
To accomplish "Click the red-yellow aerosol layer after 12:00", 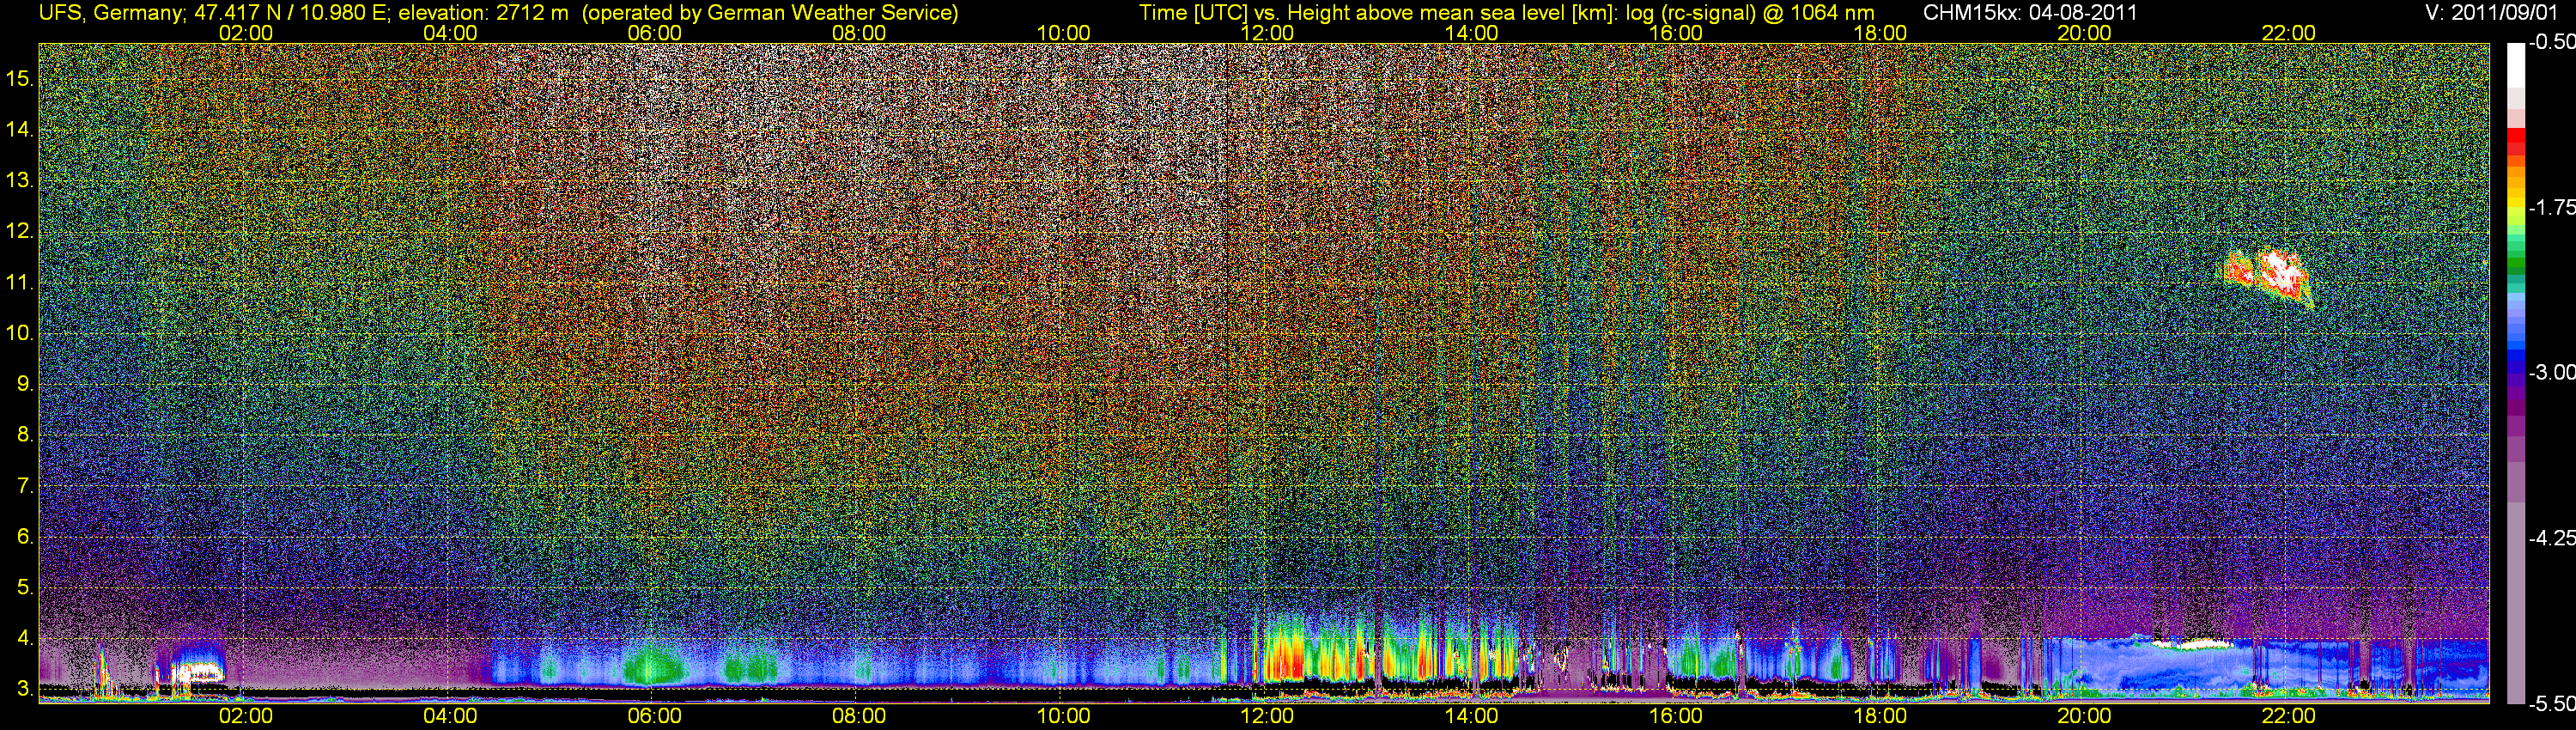I will (x=1285, y=660).
